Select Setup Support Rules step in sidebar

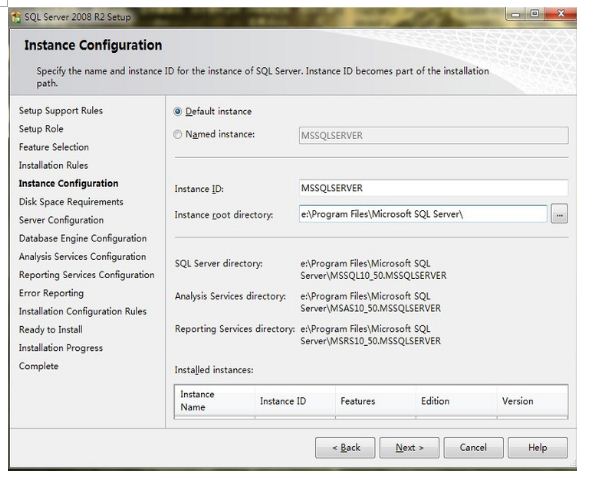pos(61,111)
